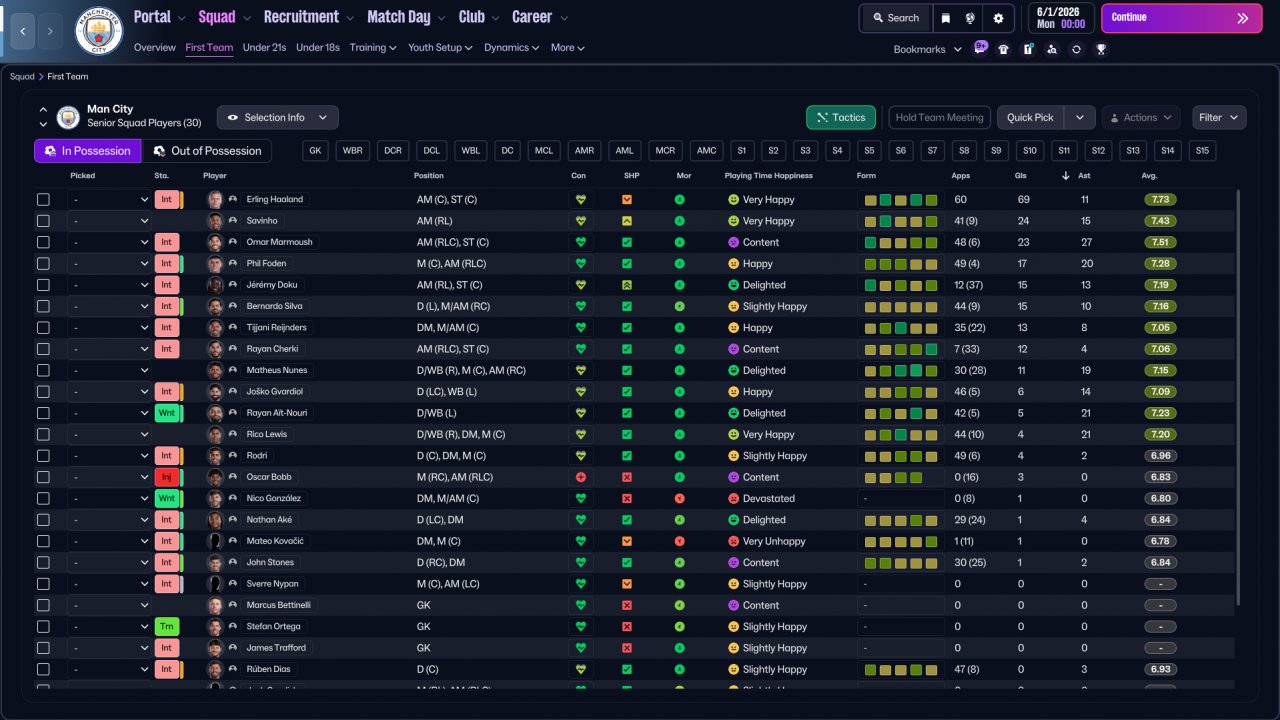Open settings via the gear icon
Screen dimensions: 1280x720
pyautogui.click(x=998, y=18)
